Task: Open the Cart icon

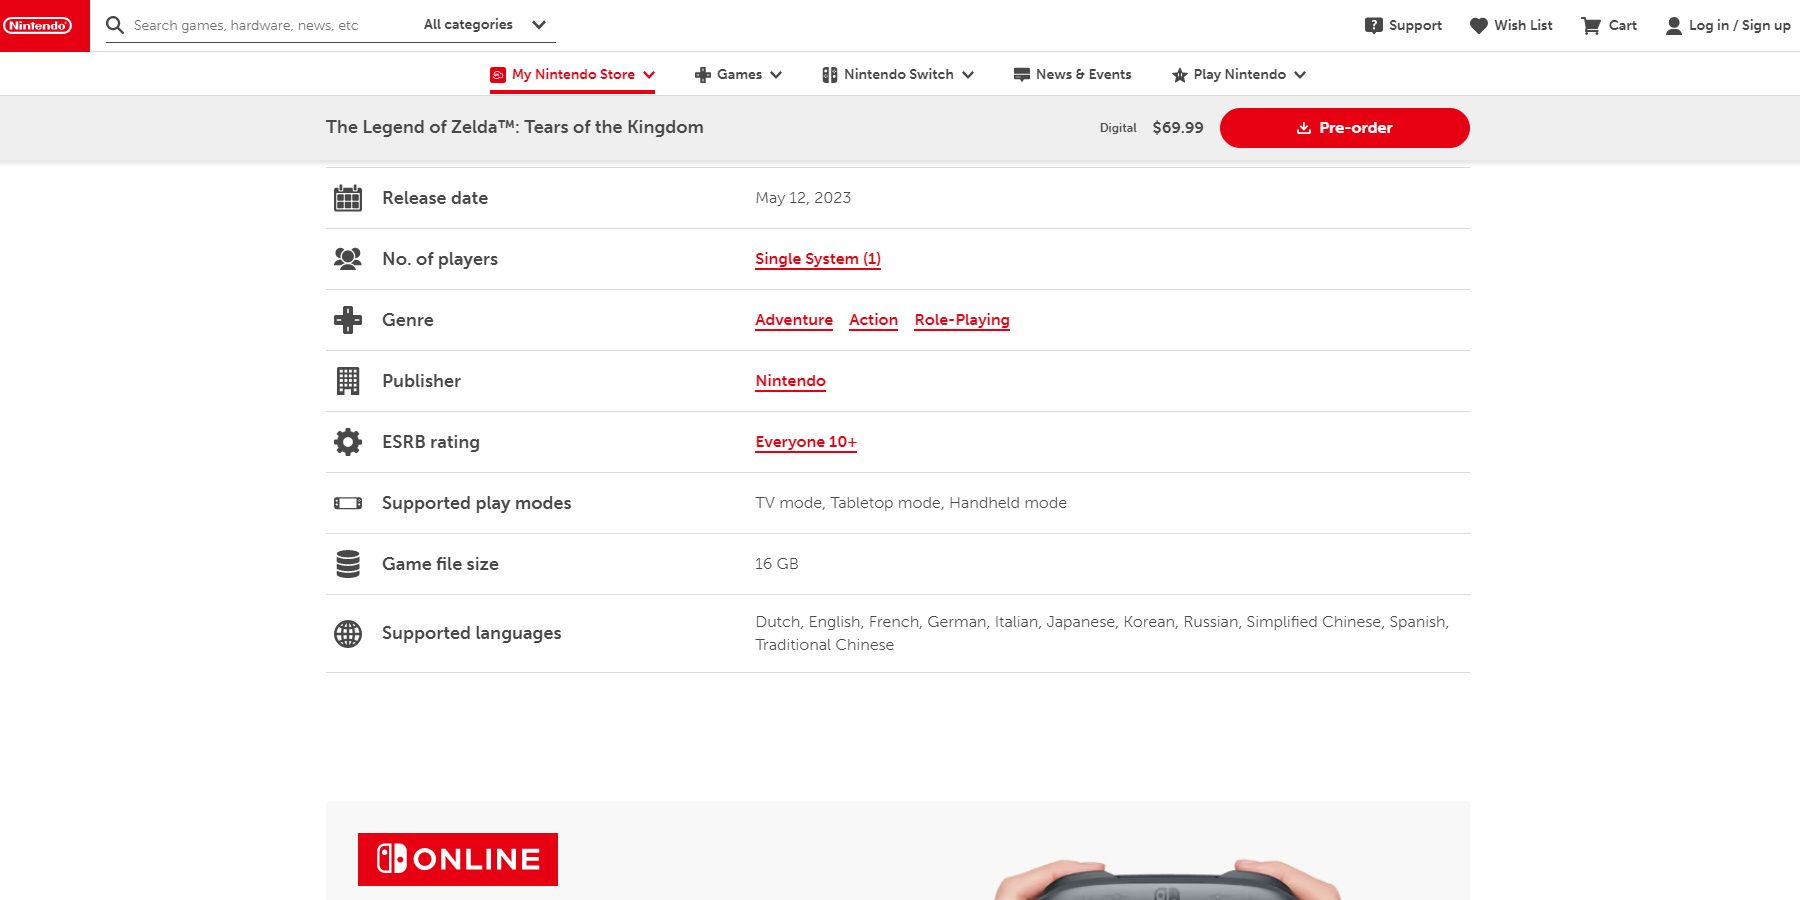Action: (x=1590, y=26)
